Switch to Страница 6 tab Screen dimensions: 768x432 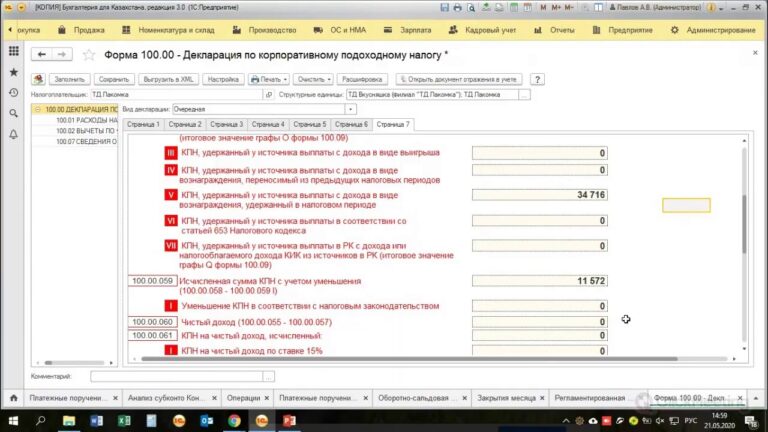(351, 124)
